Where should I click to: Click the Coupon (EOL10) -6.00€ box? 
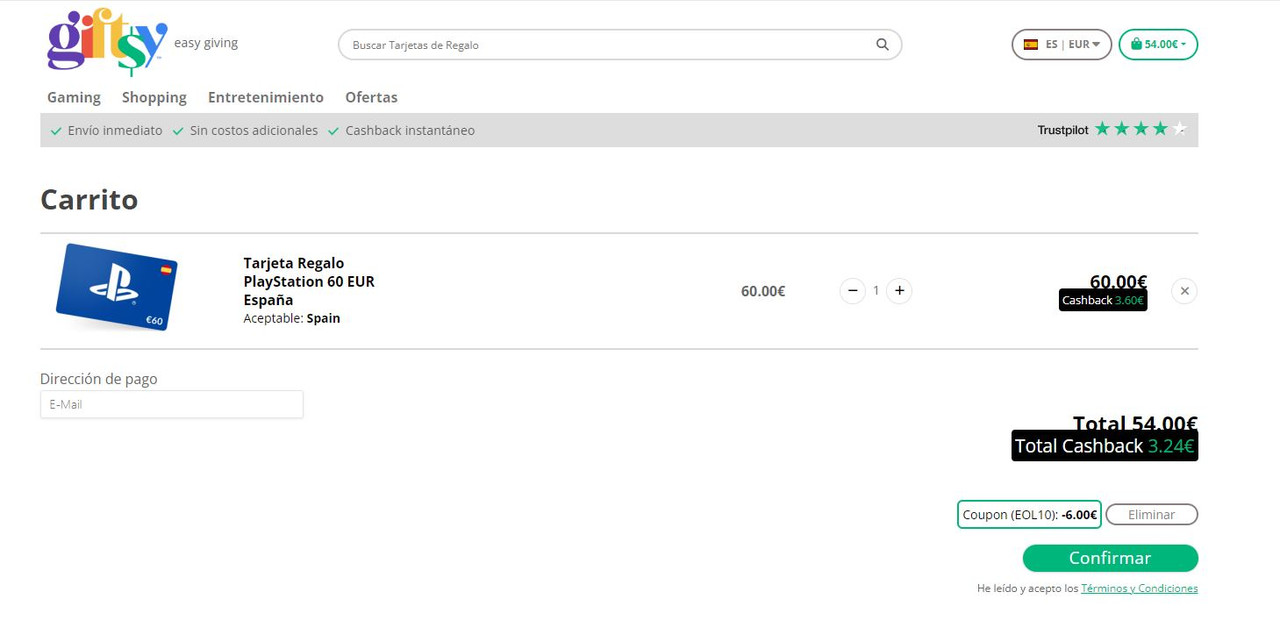point(1029,514)
